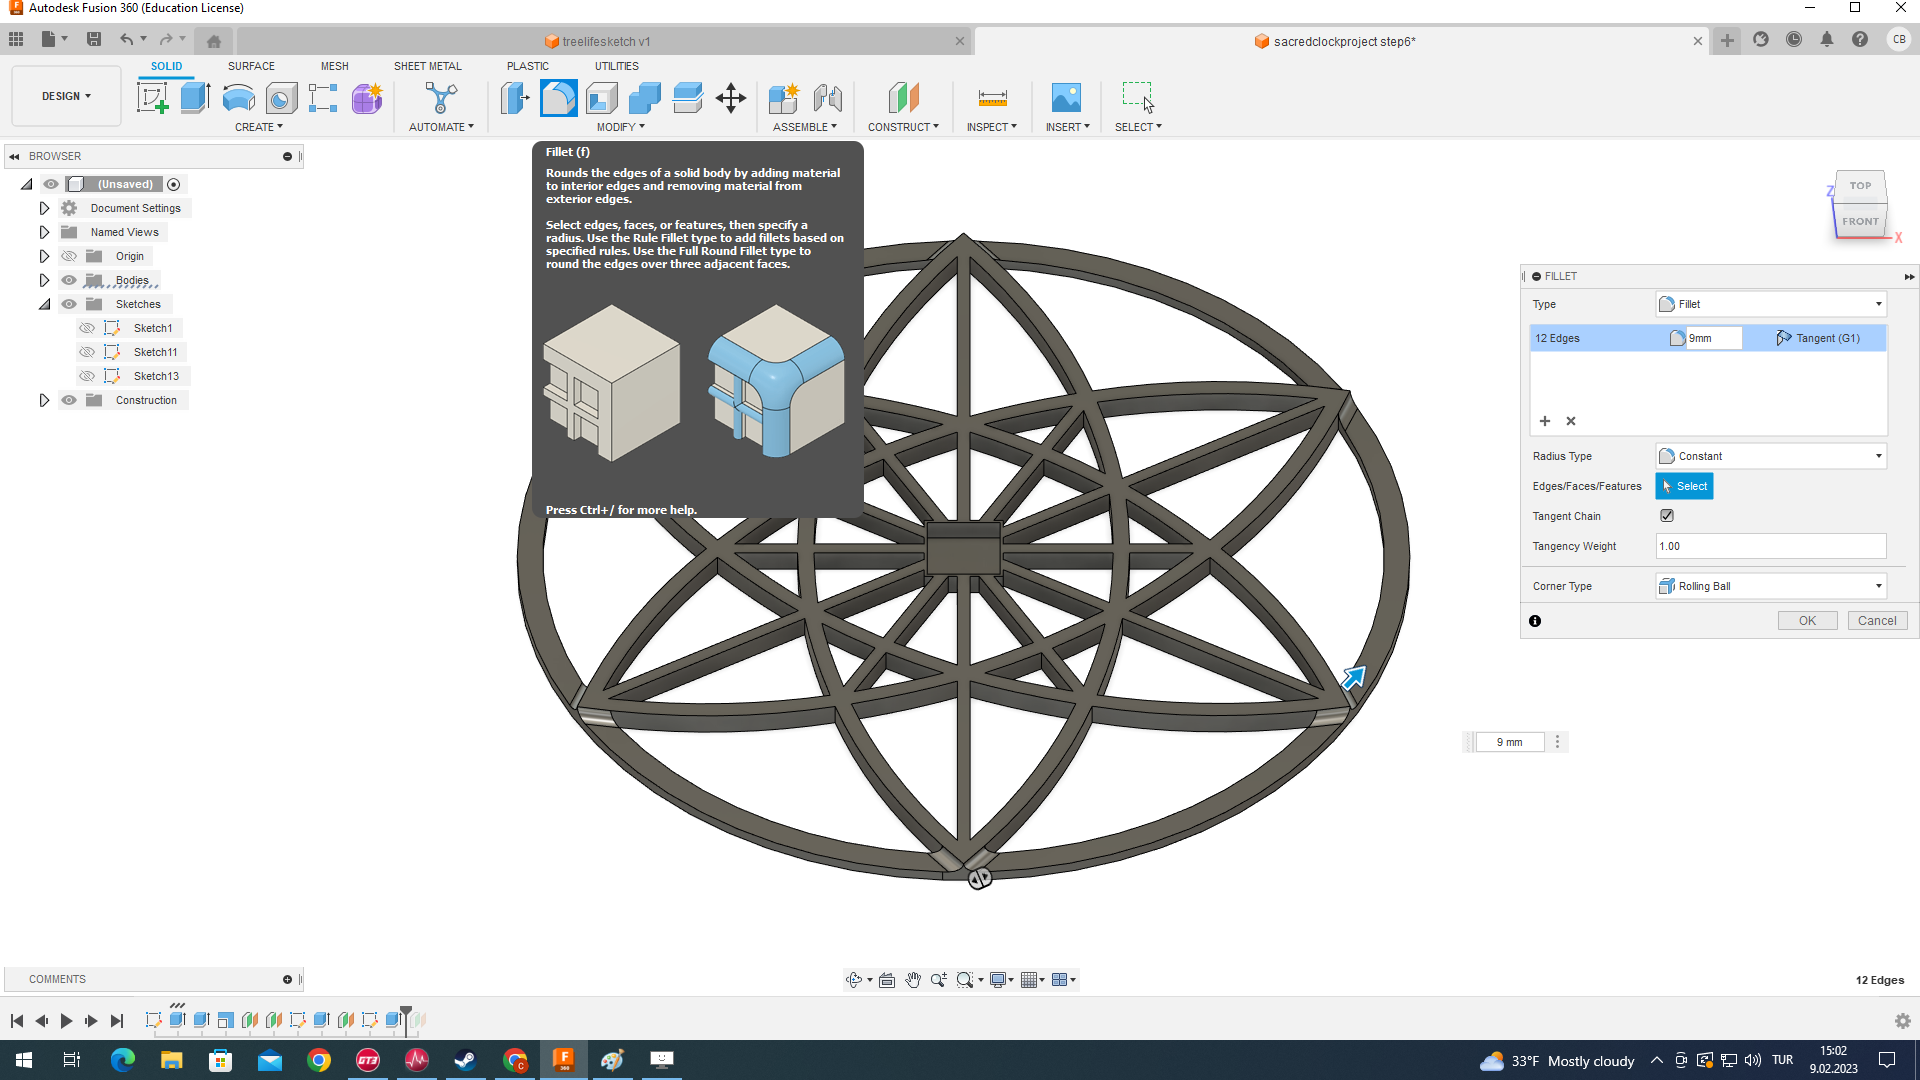This screenshot has height=1080, width=1920.
Task: Play the timeline
Action: 66,1021
